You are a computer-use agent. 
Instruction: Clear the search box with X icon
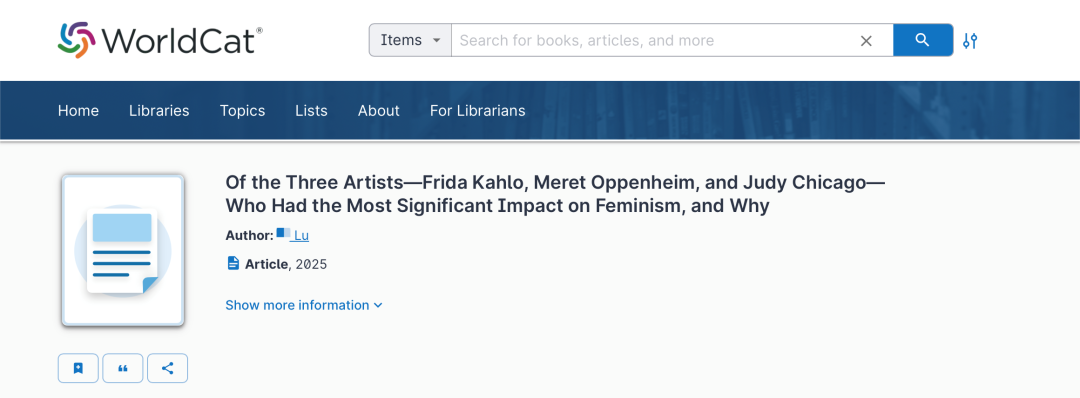(x=866, y=41)
